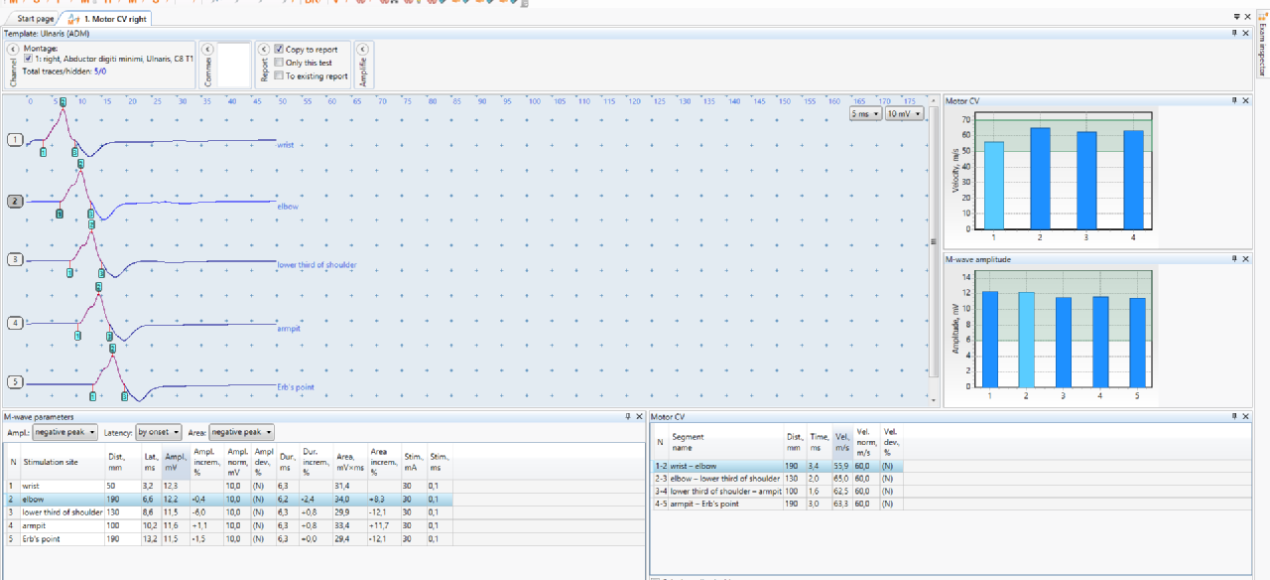Image resolution: width=1270 pixels, height=580 pixels.
Task: Click the 'Stimulation site' column header
Action: [62, 461]
